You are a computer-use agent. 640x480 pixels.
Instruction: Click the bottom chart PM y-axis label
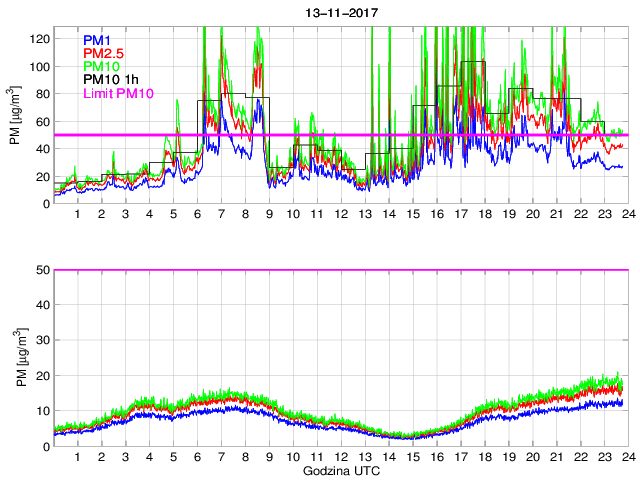21,357
